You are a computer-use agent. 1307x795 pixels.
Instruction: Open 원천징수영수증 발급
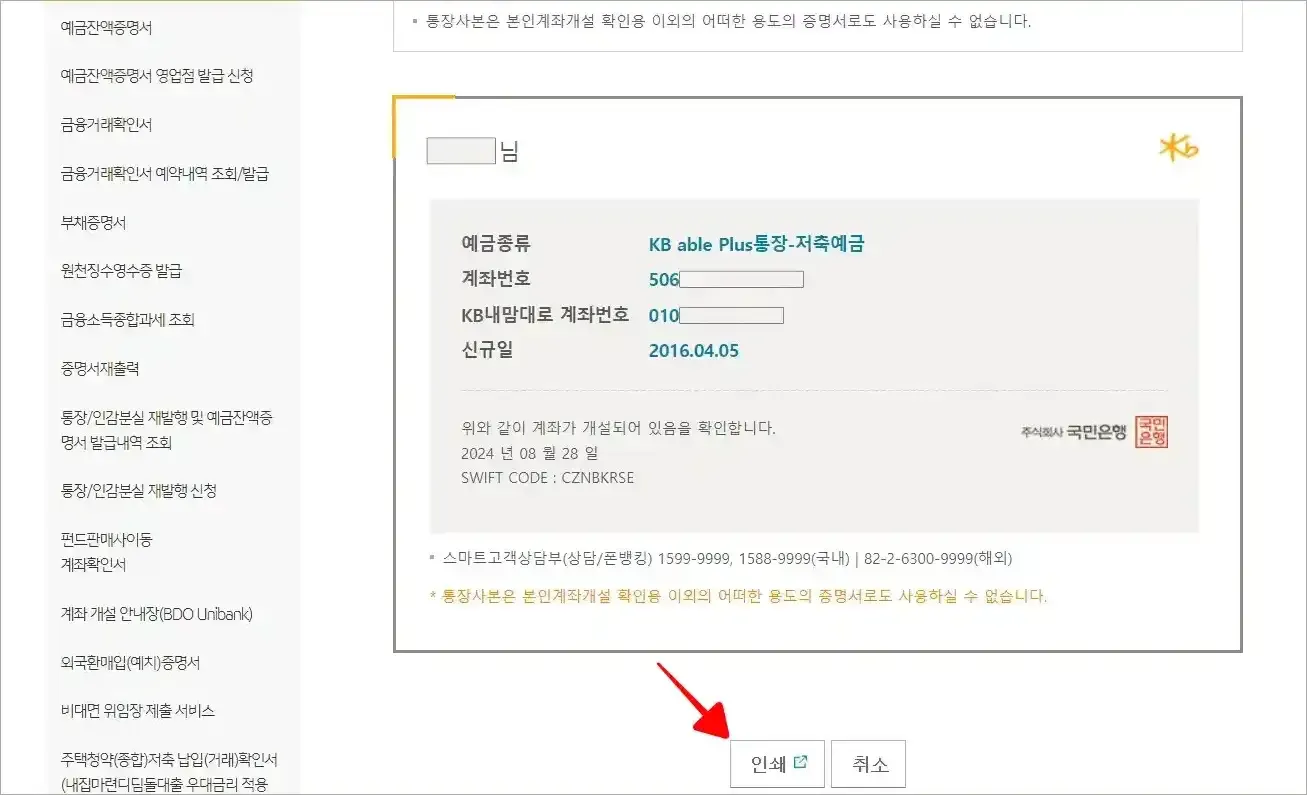(x=121, y=271)
